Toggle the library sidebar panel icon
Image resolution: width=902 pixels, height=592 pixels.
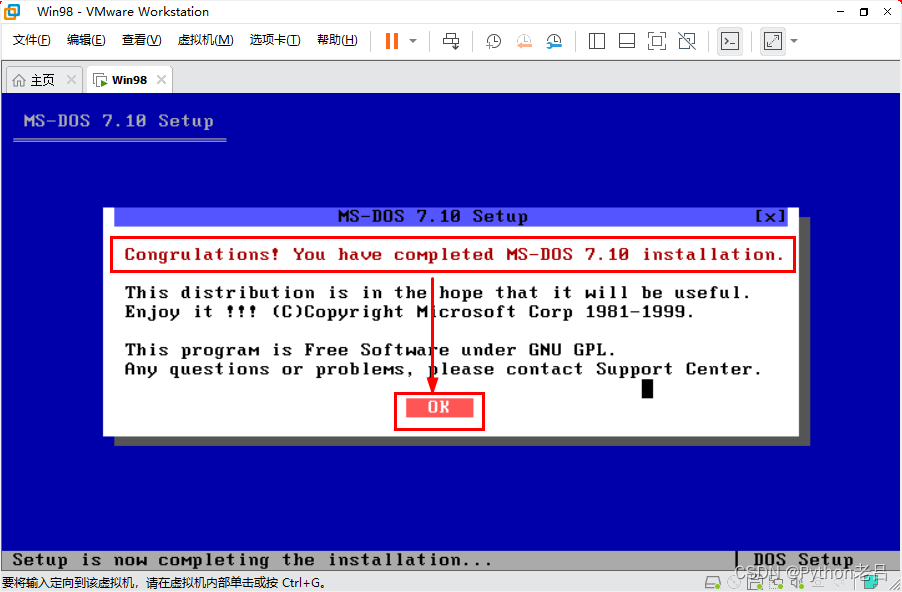pos(597,41)
